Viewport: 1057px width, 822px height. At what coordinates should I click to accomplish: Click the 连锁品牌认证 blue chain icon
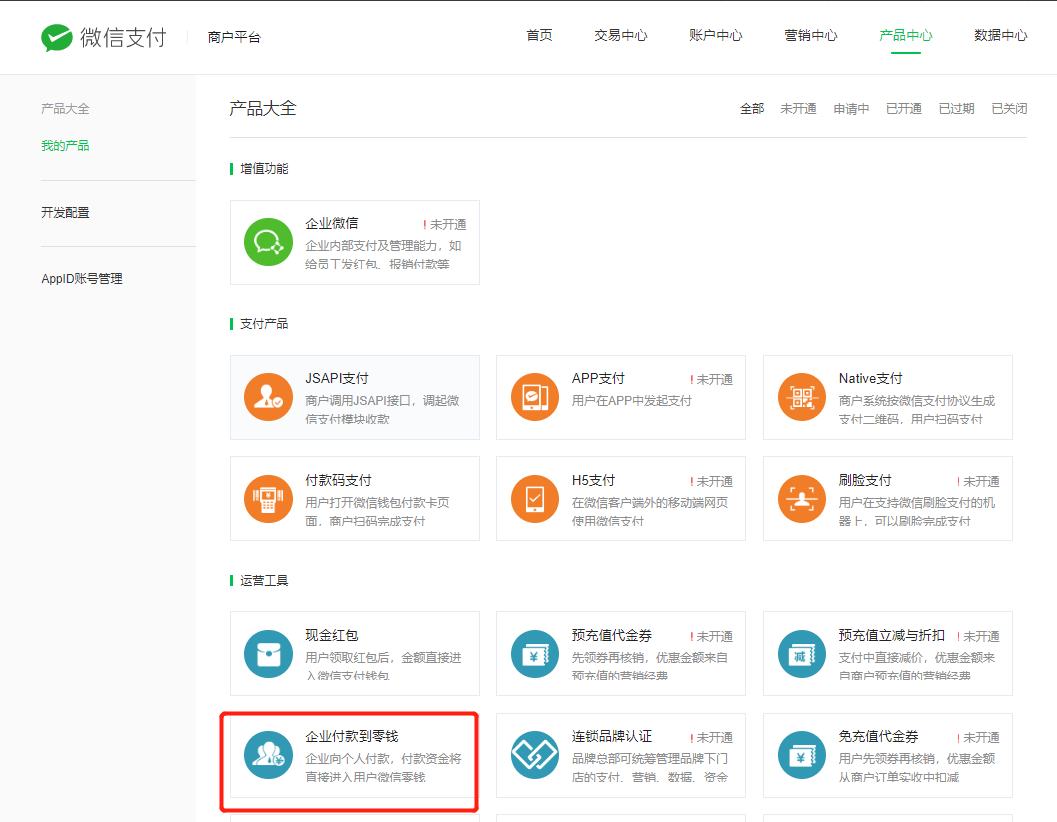(535, 755)
